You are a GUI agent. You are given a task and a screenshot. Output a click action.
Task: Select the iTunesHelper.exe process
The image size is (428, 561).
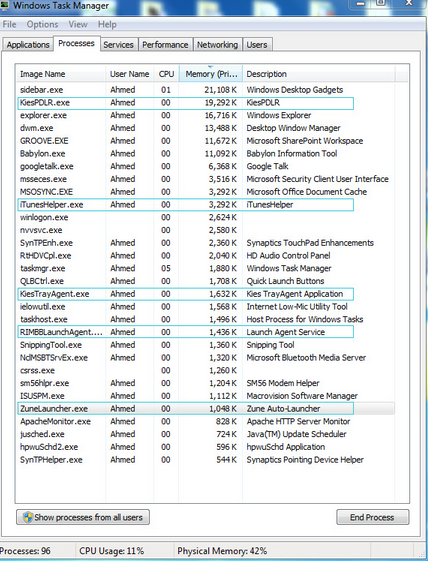[205, 205]
